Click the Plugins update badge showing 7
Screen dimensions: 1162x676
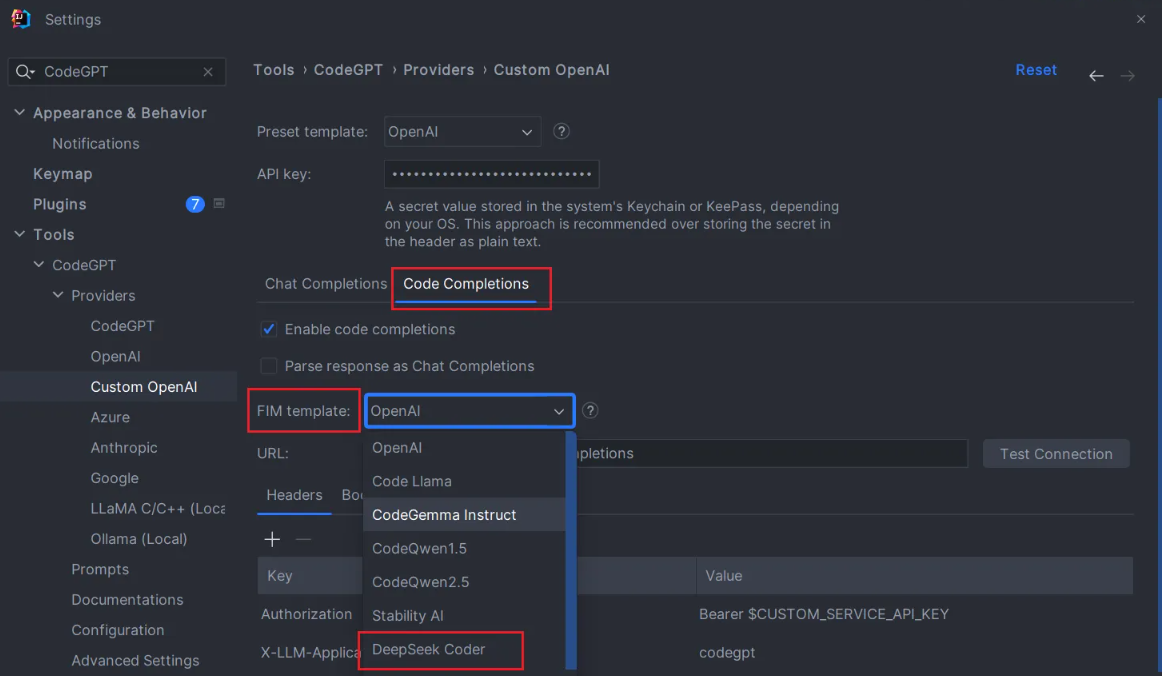[195, 204]
